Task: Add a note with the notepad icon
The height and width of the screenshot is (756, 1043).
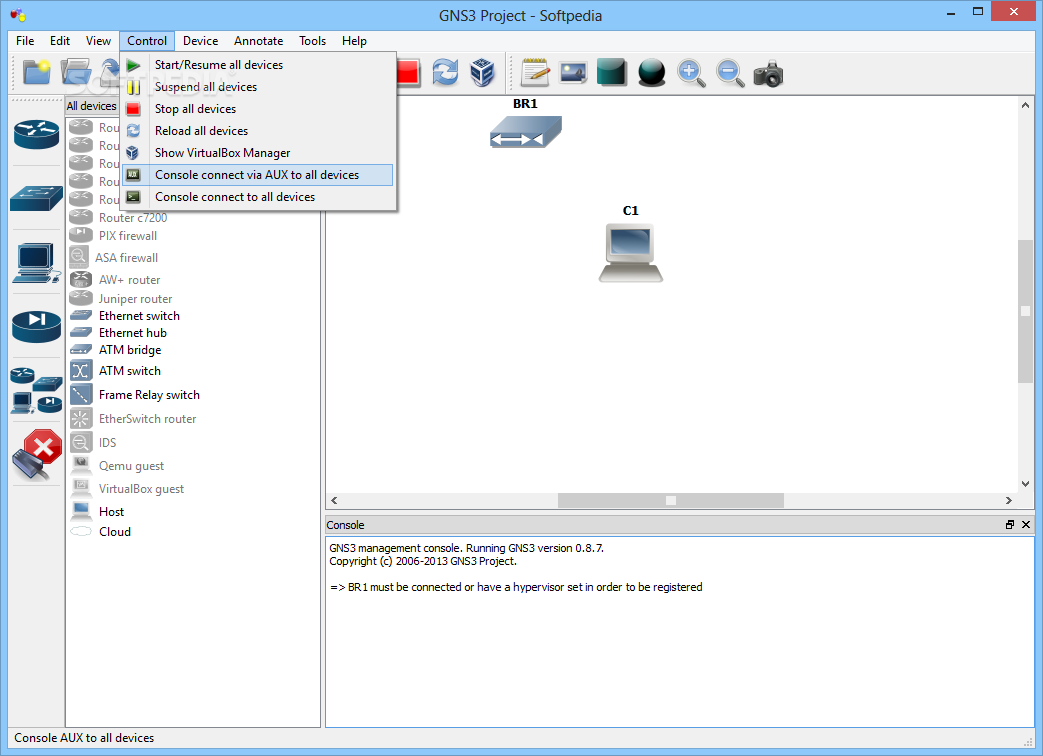Action: tap(535, 72)
